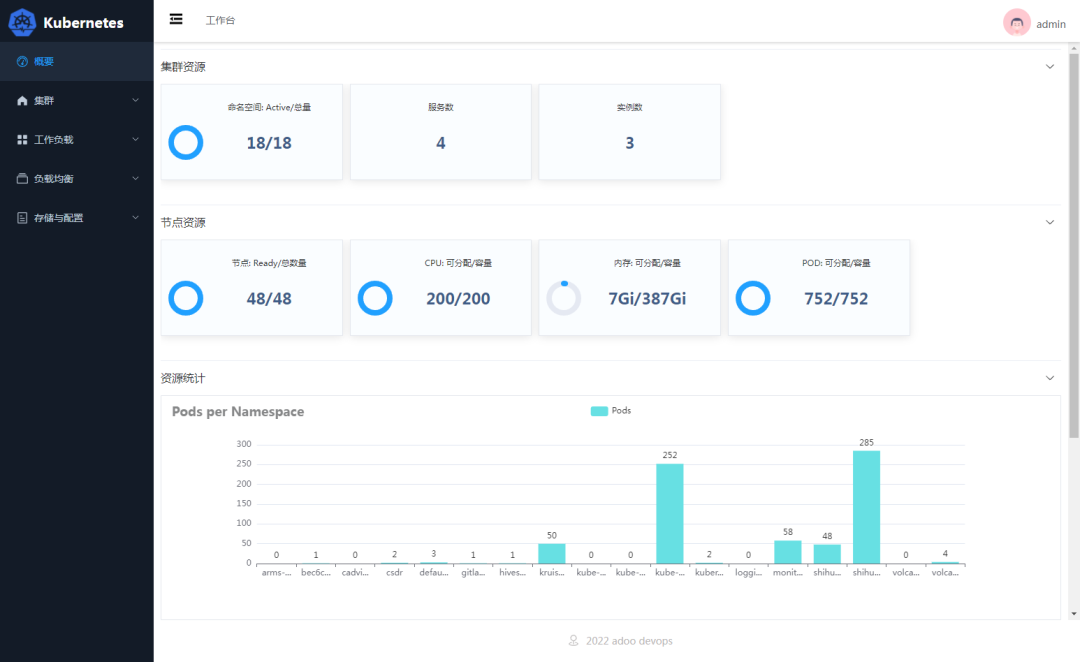Image resolution: width=1080 pixels, height=662 pixels.
Task: Click the 工作负载 grid icon in sidebar
Action: tap(22, 140)
